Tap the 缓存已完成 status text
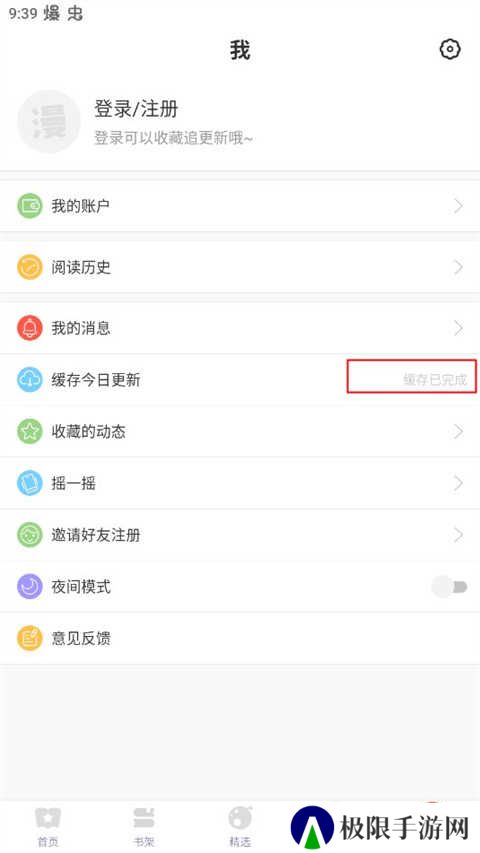480x853 pixels. coord(435,380)
